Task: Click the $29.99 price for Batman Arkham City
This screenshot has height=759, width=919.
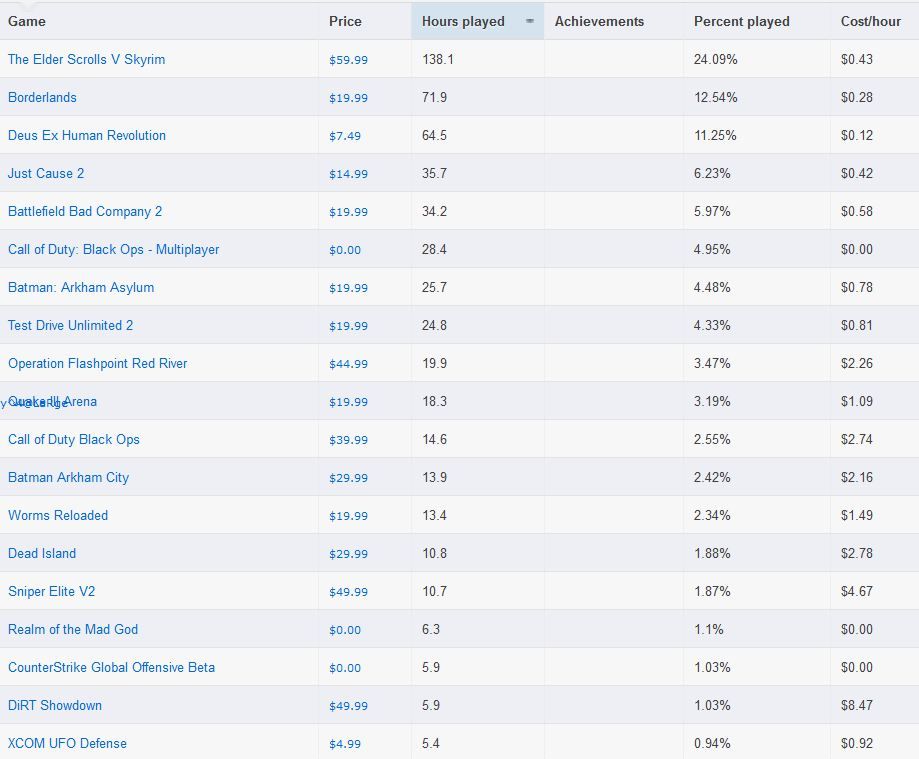Action: point(348,478)
